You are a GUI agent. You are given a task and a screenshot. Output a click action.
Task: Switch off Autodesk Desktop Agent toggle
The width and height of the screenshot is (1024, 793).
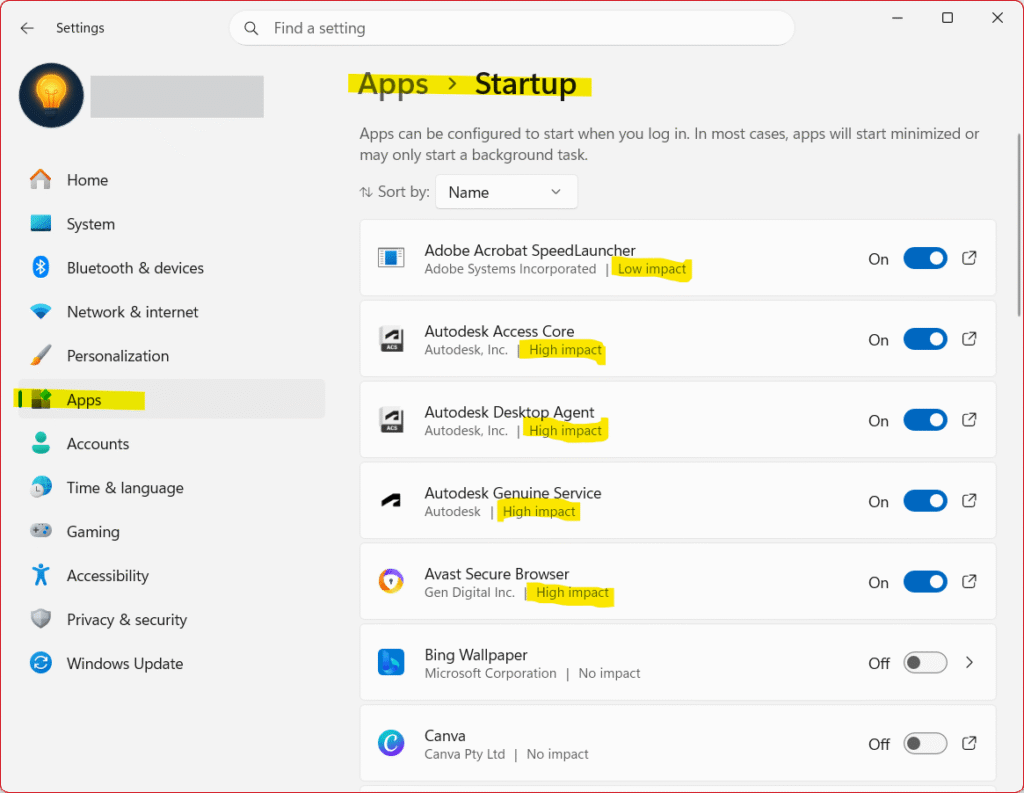tap(925, 420)
